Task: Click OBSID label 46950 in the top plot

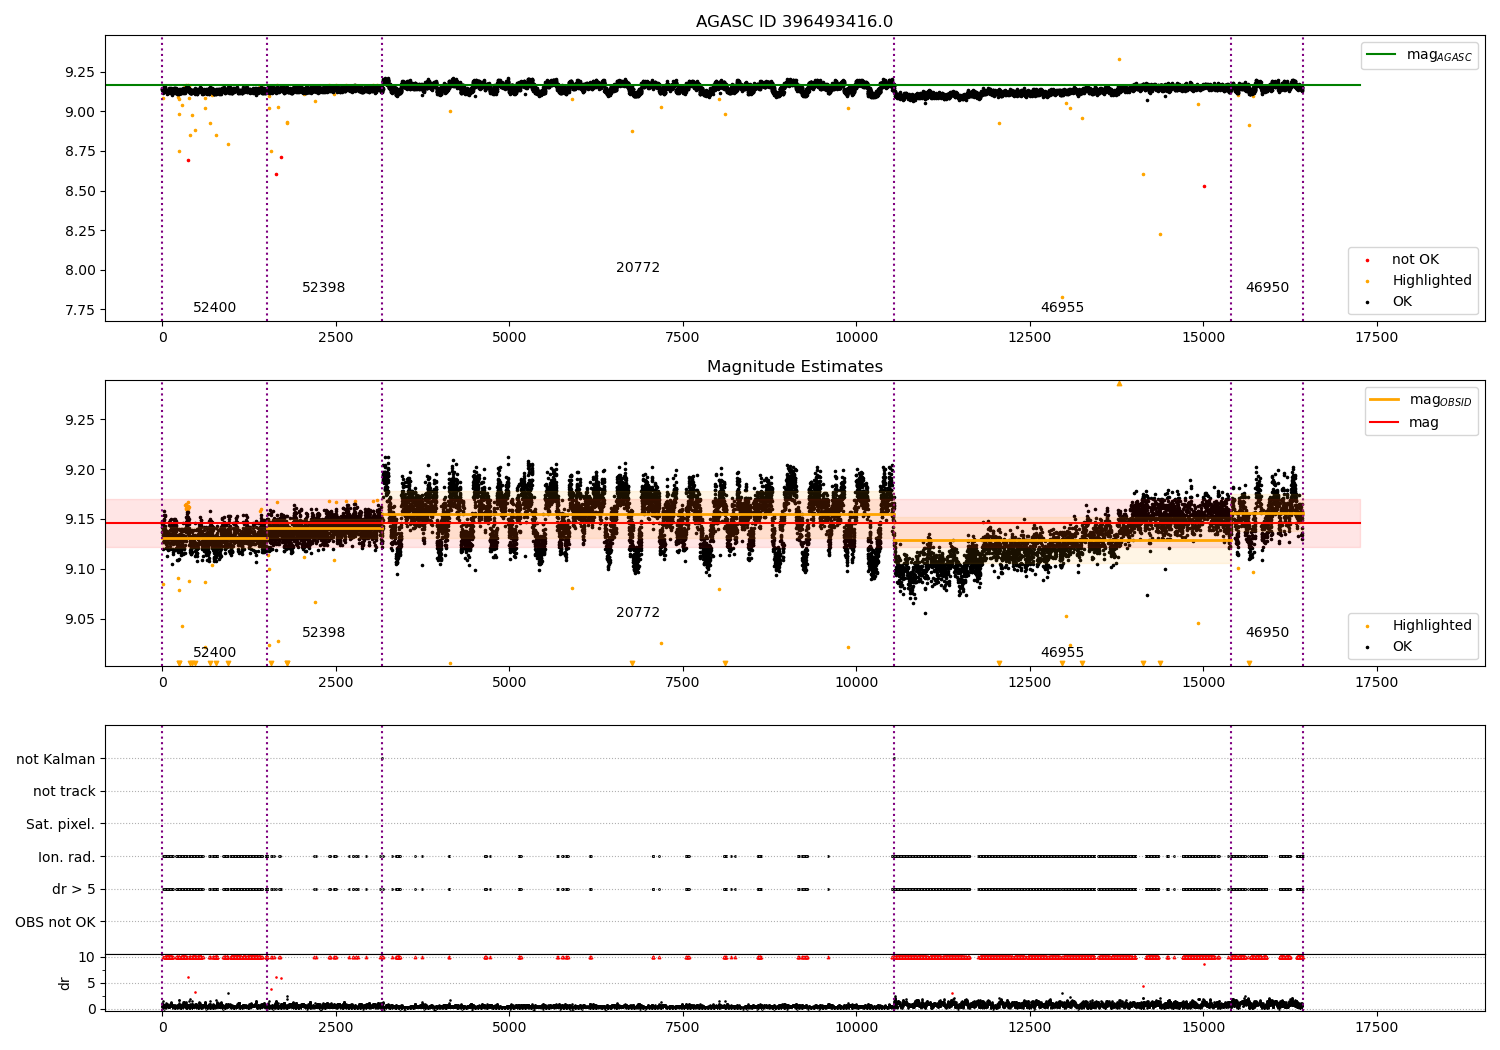Action: click(x=1267, y=288)
